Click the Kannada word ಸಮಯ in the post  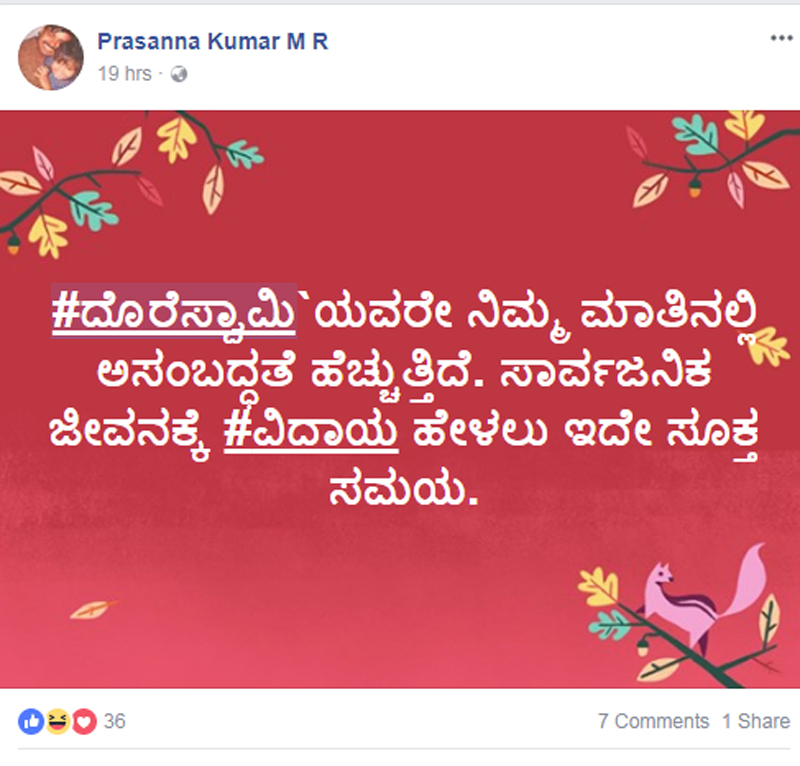(x=397, y=491)
